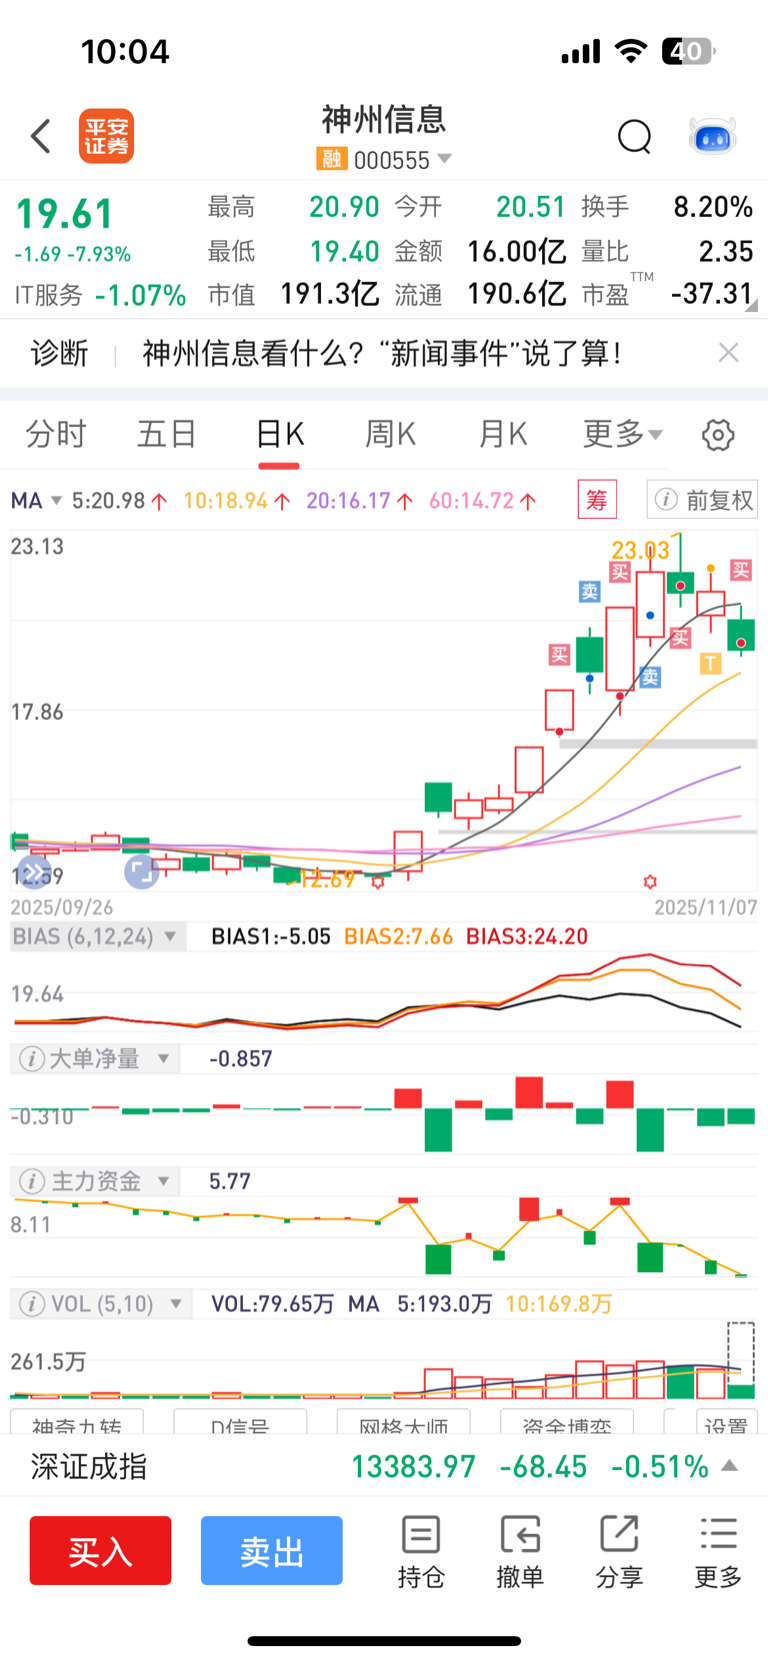This screenshot has width=768, height=1663.
Task: Tap the 换手 value 8.20%
Action: (x=713, y=207)
